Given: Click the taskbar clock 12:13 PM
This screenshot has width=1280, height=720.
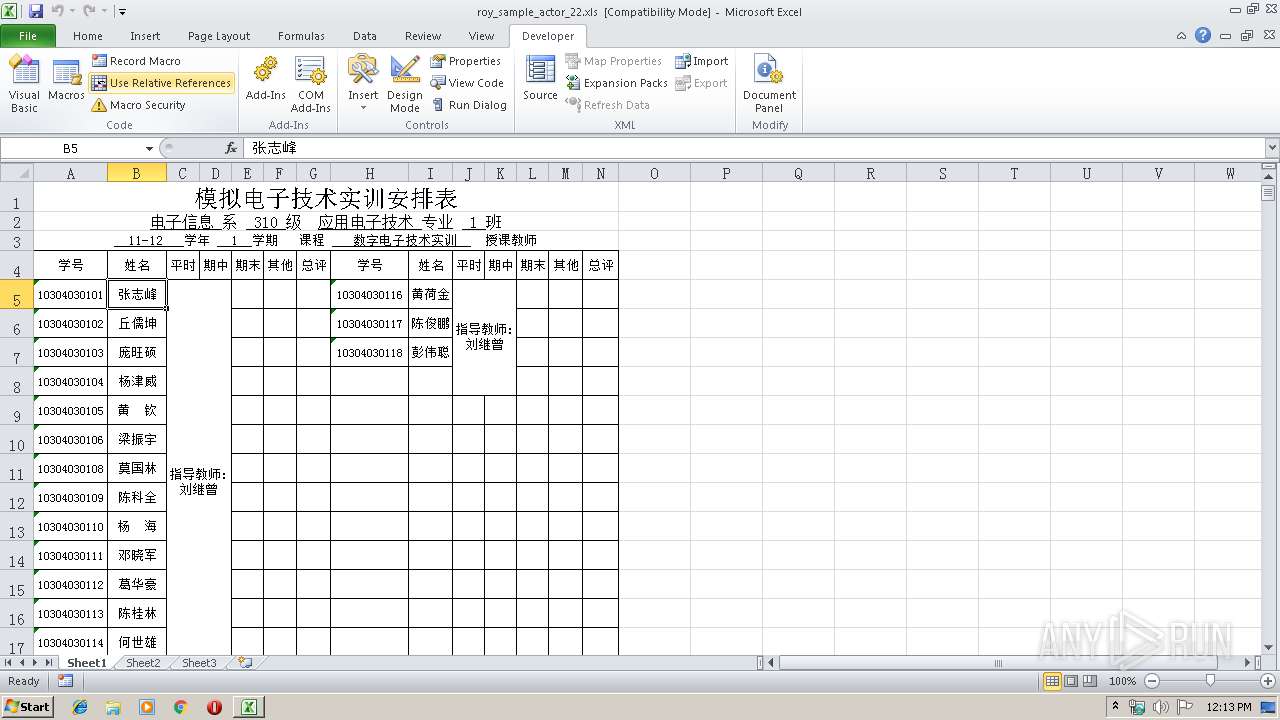Looking at the screenshot, I should tap(1229, 707).
